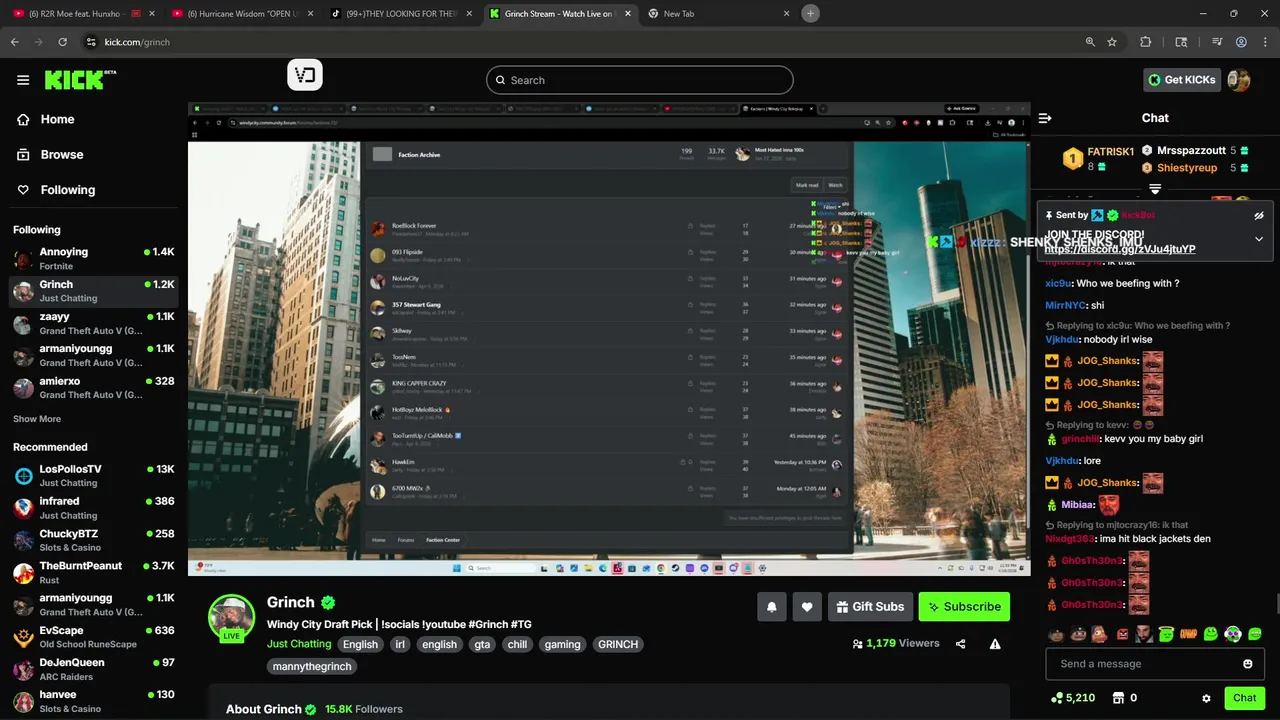Open TheBurntPeanut Rust channel

[x=94, y=573]
